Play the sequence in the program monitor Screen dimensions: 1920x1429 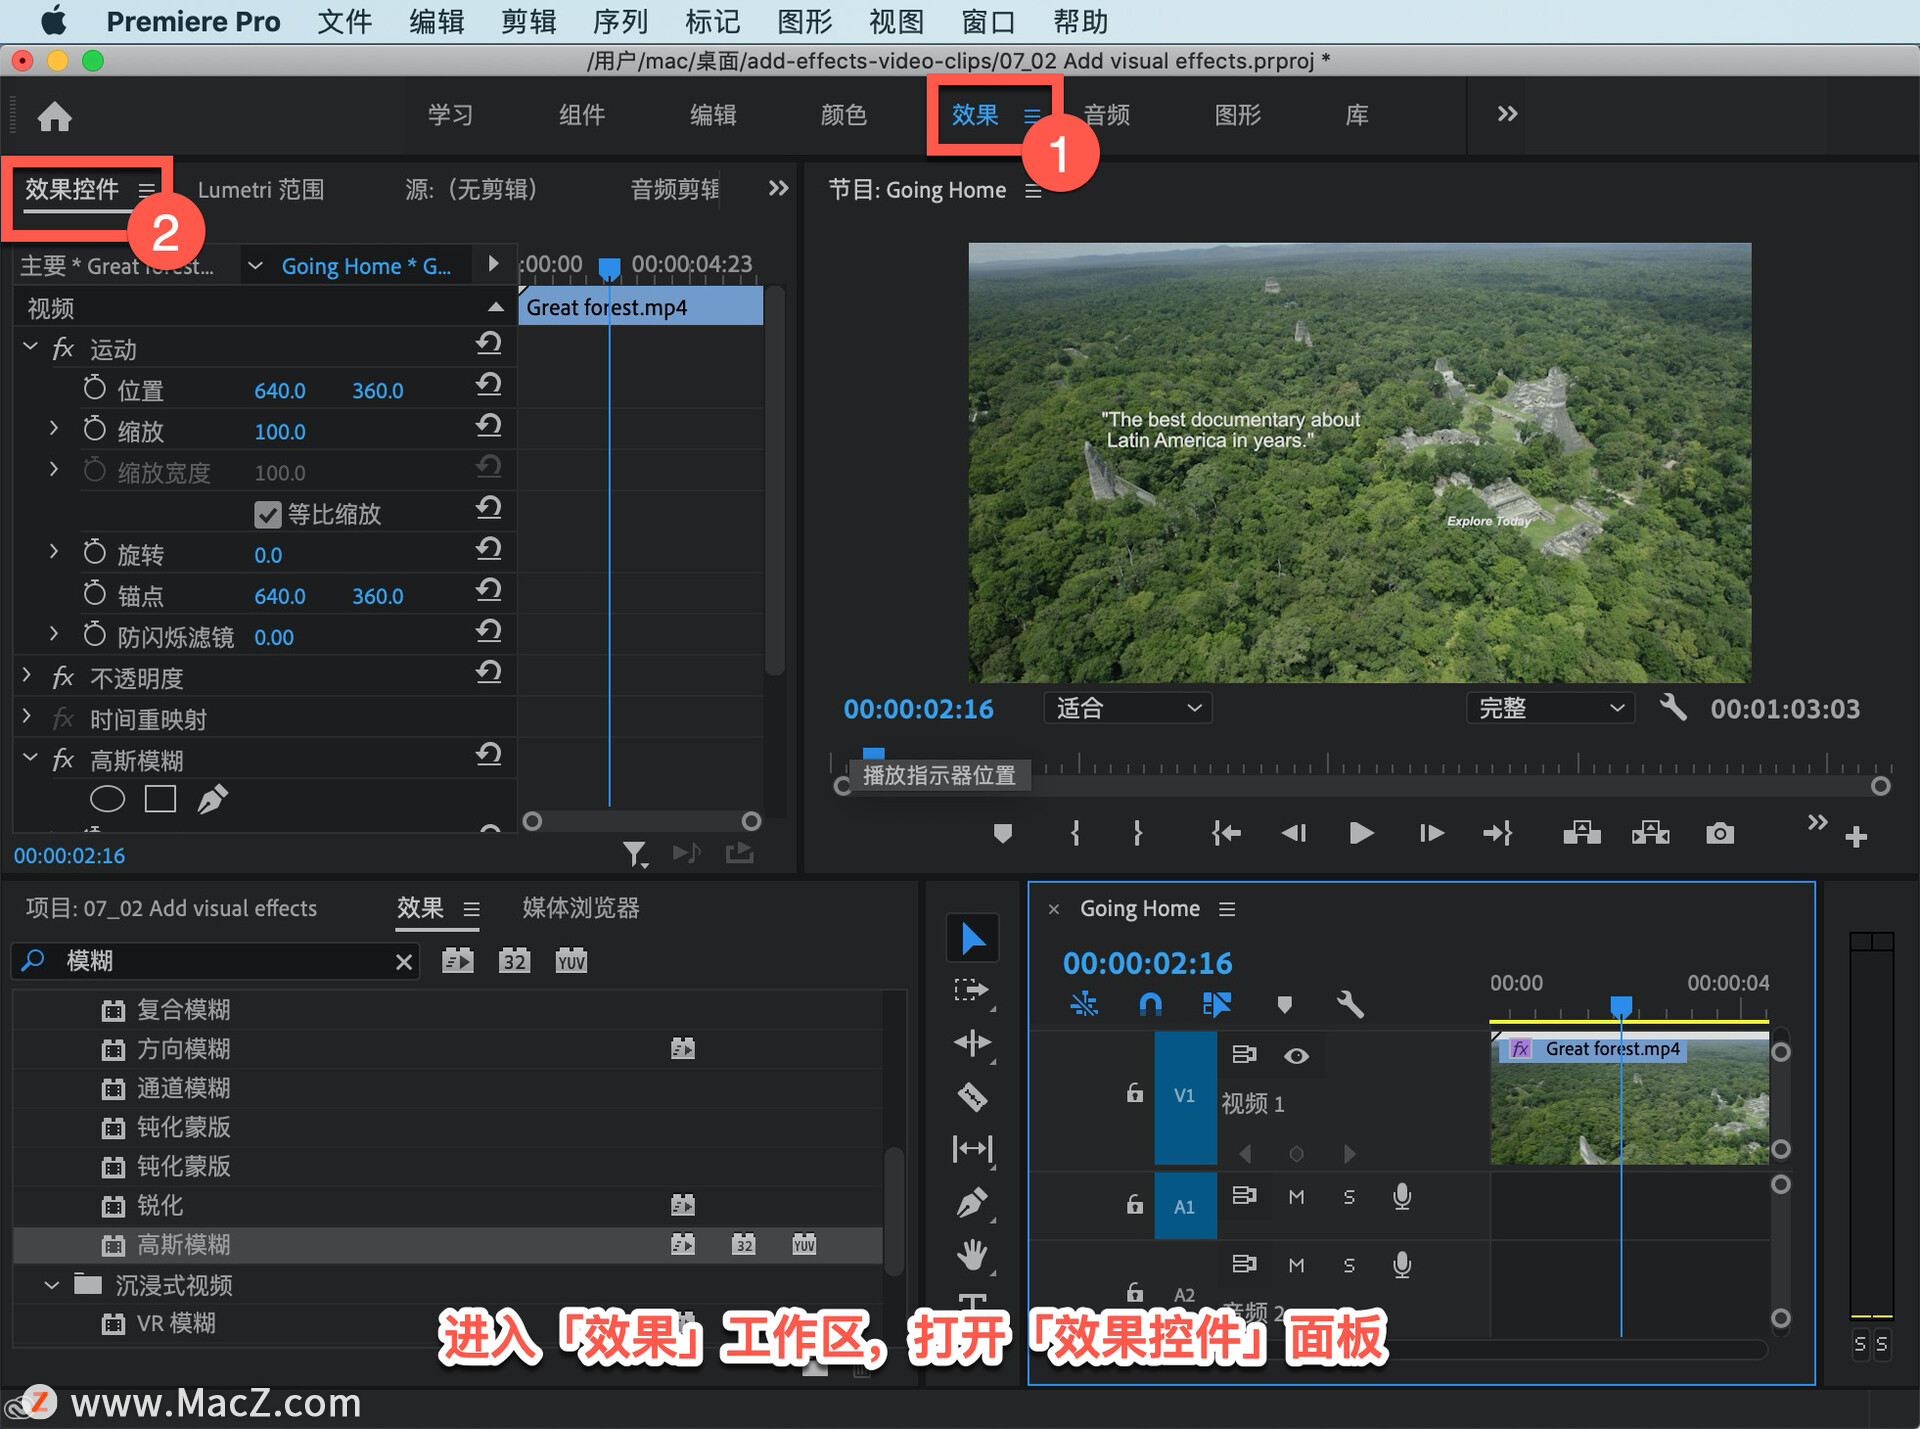1360,833
